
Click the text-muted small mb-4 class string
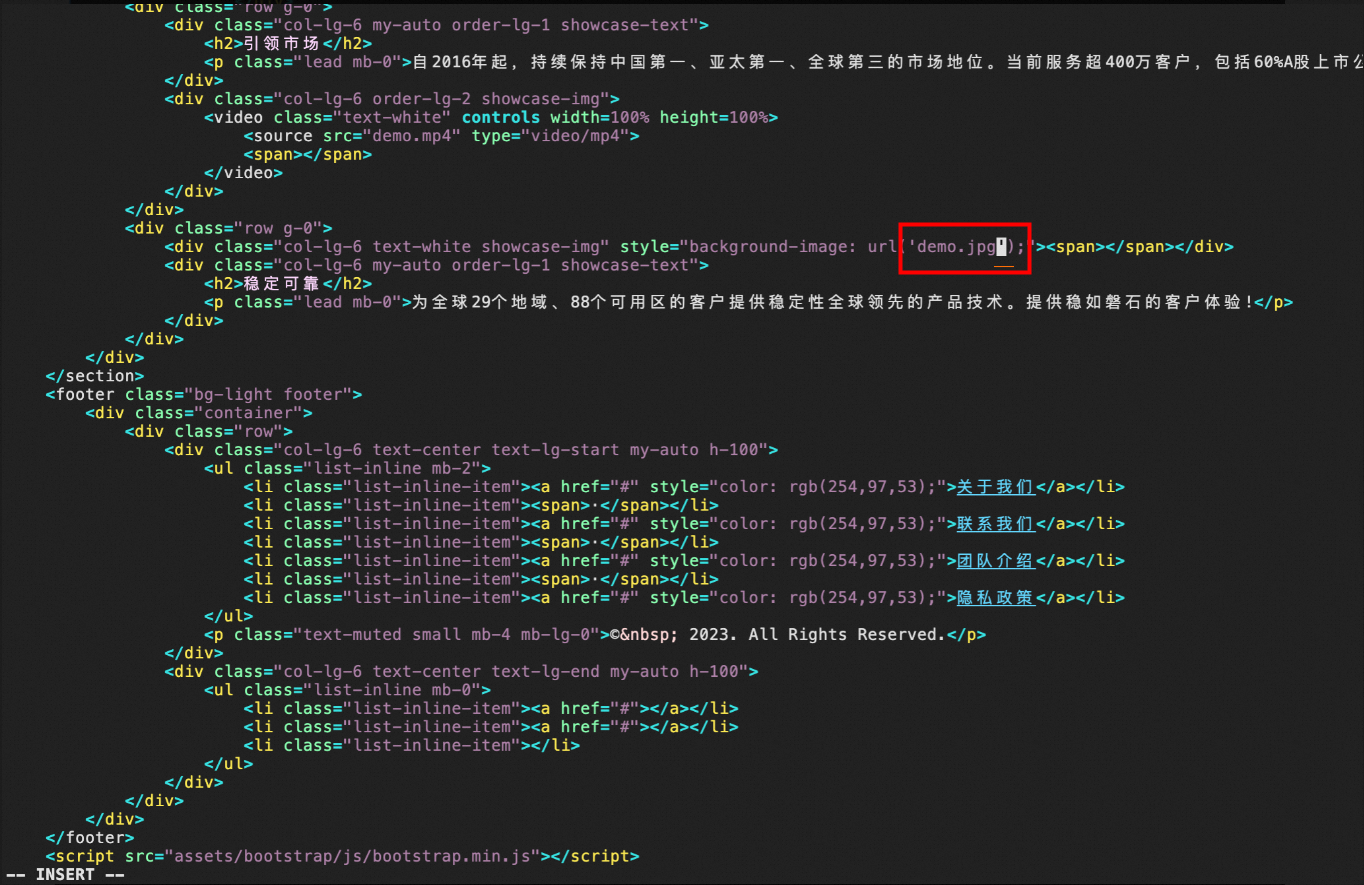click(x=446, y=635)
